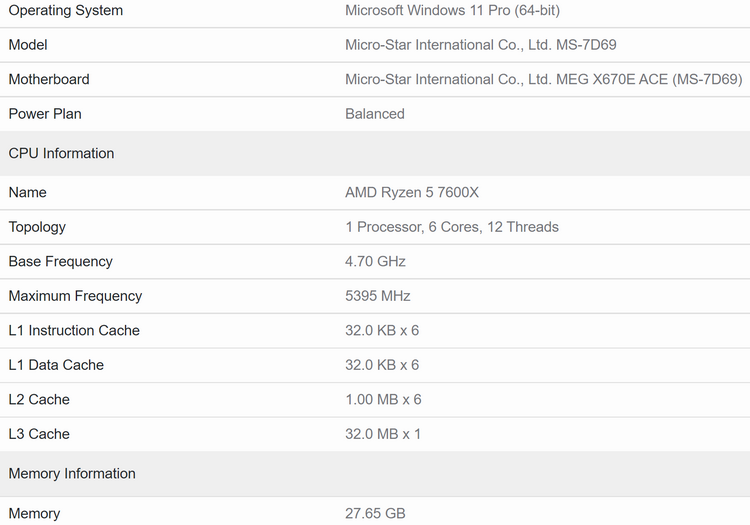Click the Maximum Frequency label
Image resolution: width=750 pixels, height=525 pixels.
[x=75, y=296]
